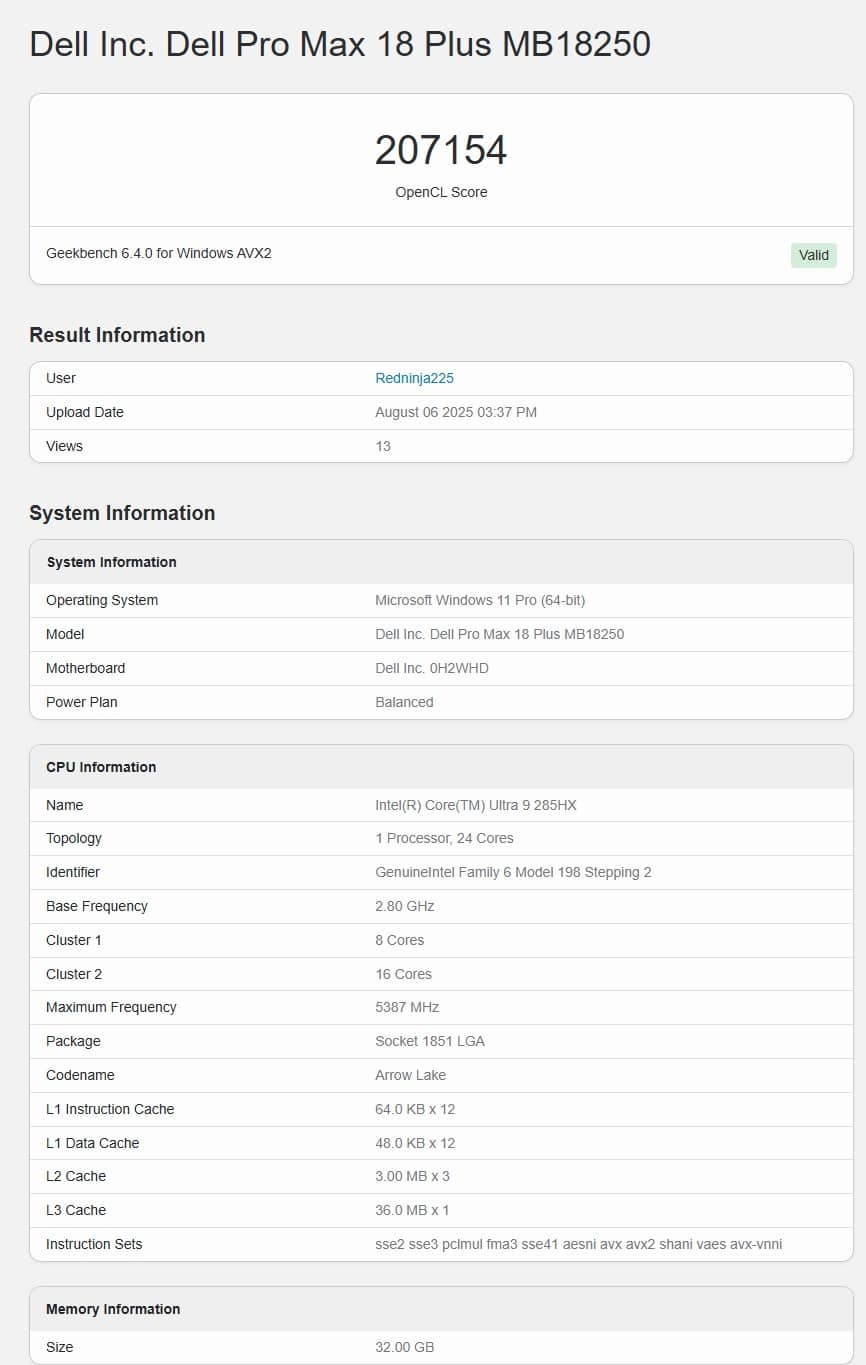Viewport: 866px width, 1365px height.
Task: Select the CPU name Intel Core Ultra 9 285HX
Action: click(476, 805)
